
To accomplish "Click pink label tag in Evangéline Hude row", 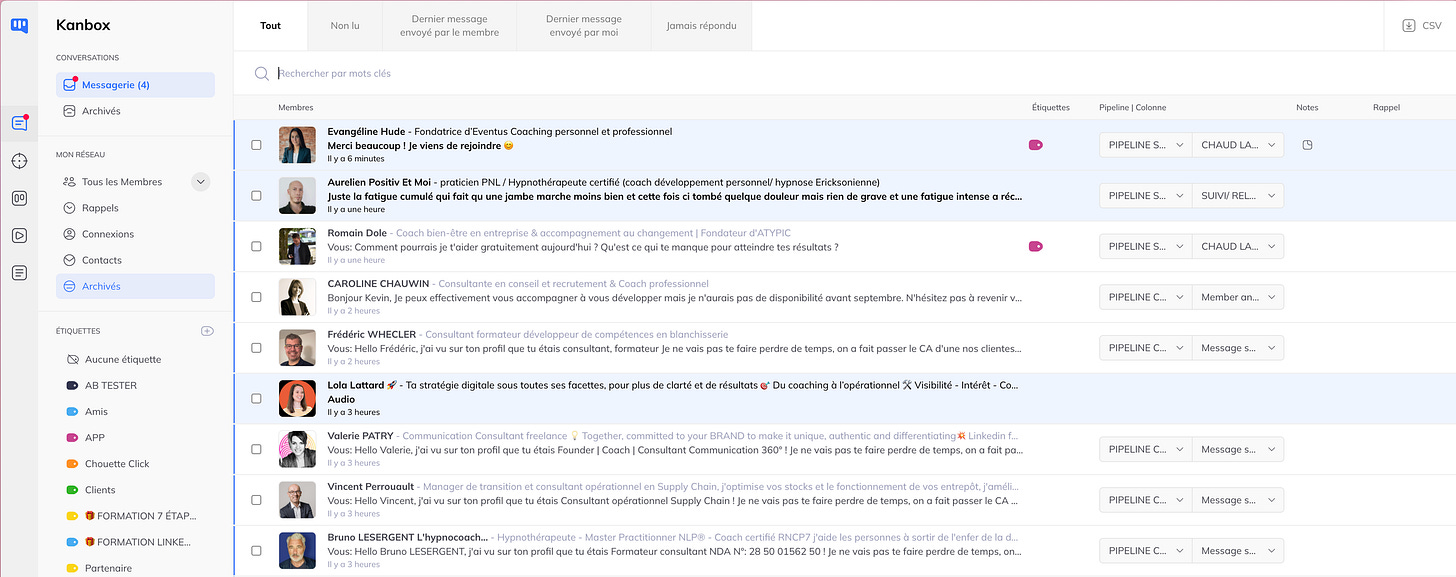I will [1035, 145].
